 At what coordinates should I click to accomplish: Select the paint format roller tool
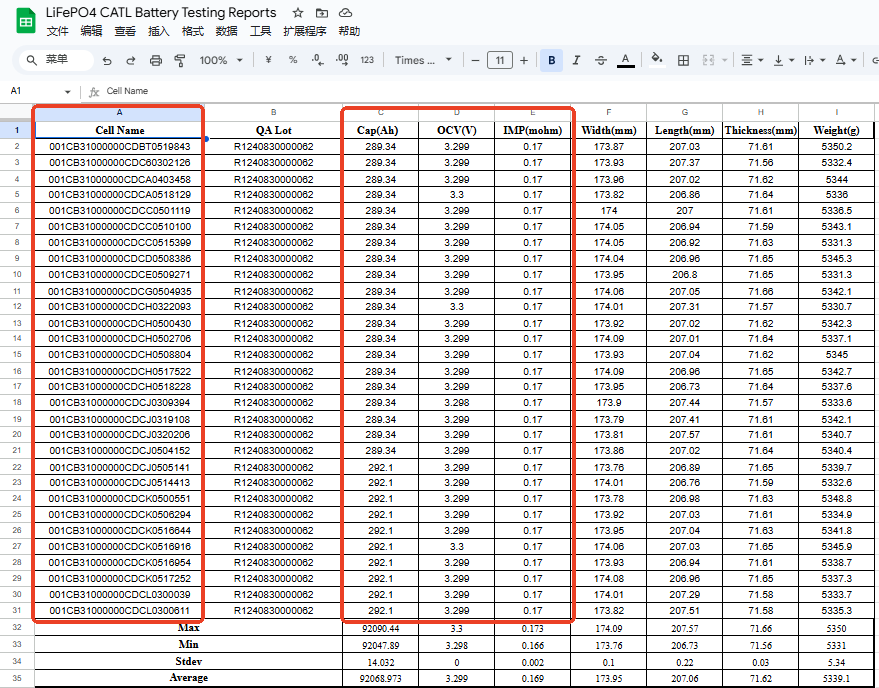point(180,61)
